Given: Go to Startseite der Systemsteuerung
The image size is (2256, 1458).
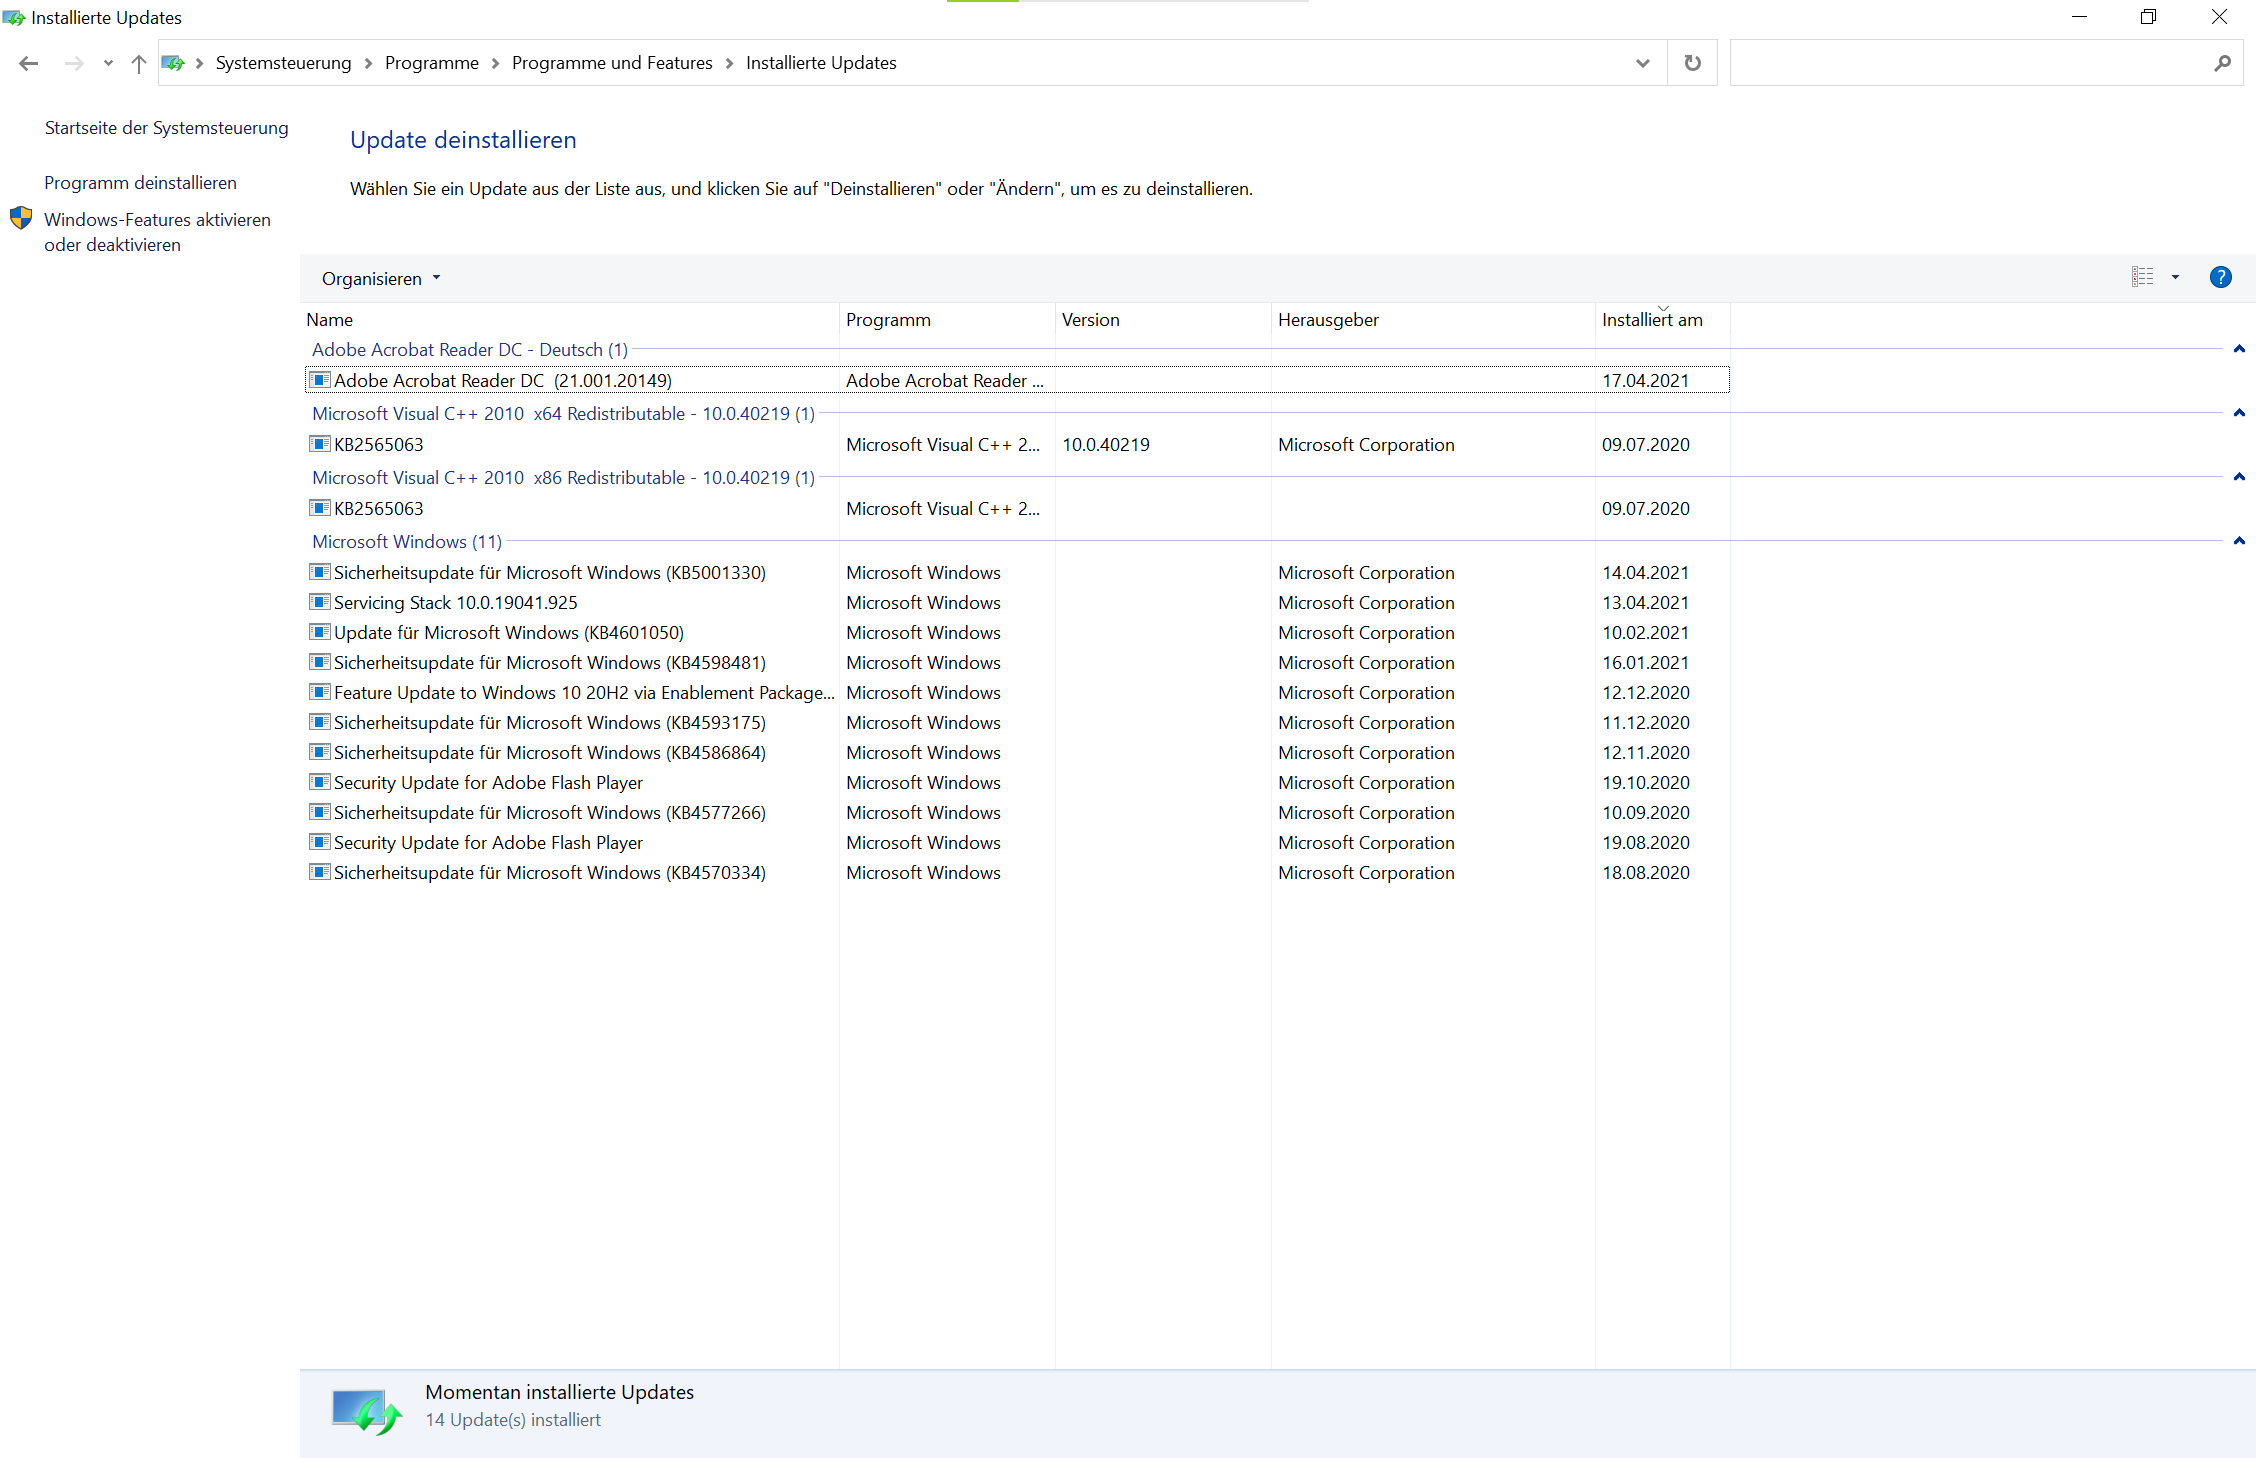Looking at the screenshot, I should (x=166, y=128).
